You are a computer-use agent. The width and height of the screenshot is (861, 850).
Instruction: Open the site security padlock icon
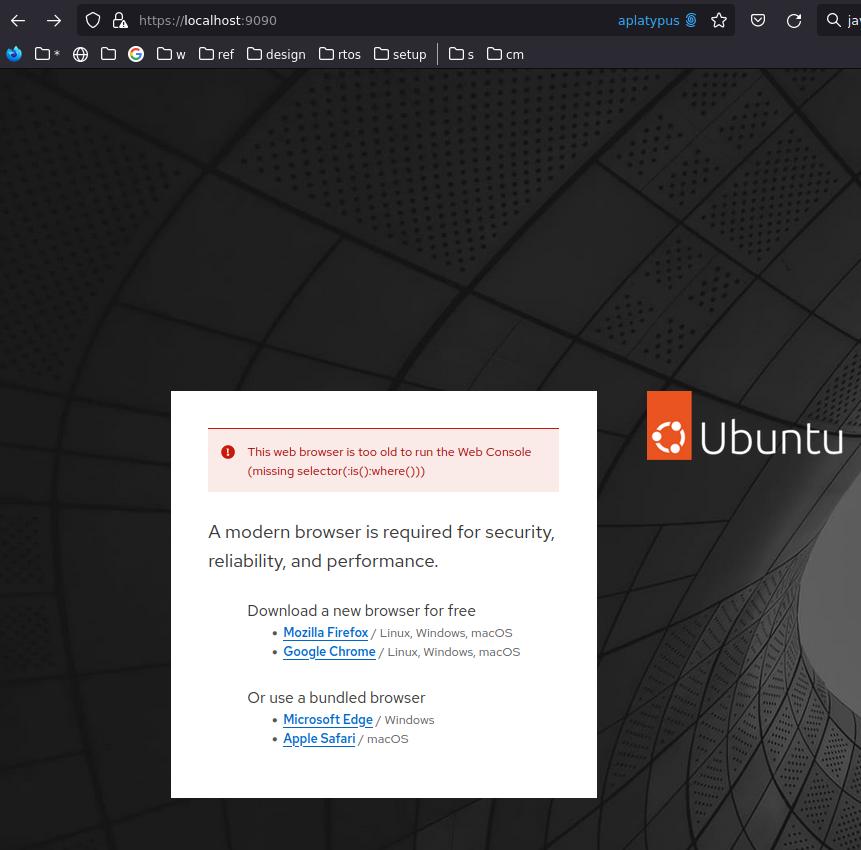(120, 20)
